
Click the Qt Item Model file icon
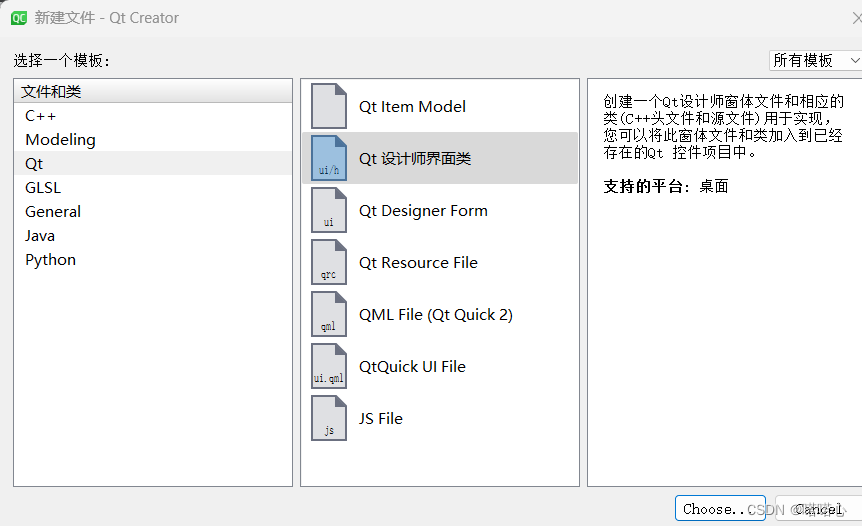coord(329,106)
